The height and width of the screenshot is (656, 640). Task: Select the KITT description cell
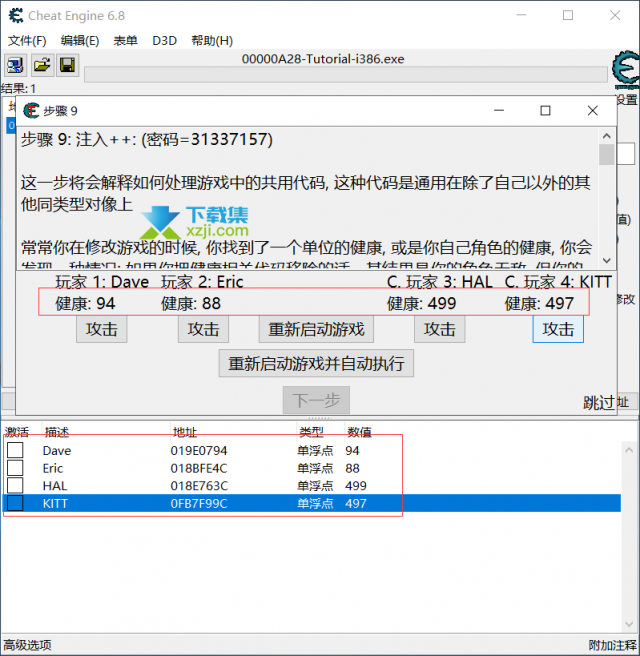coord(55,503)
